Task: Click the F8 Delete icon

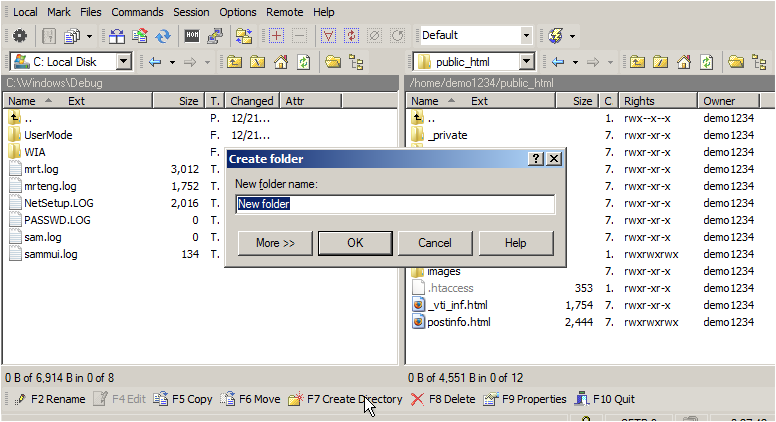Action: tap(417, 399)
